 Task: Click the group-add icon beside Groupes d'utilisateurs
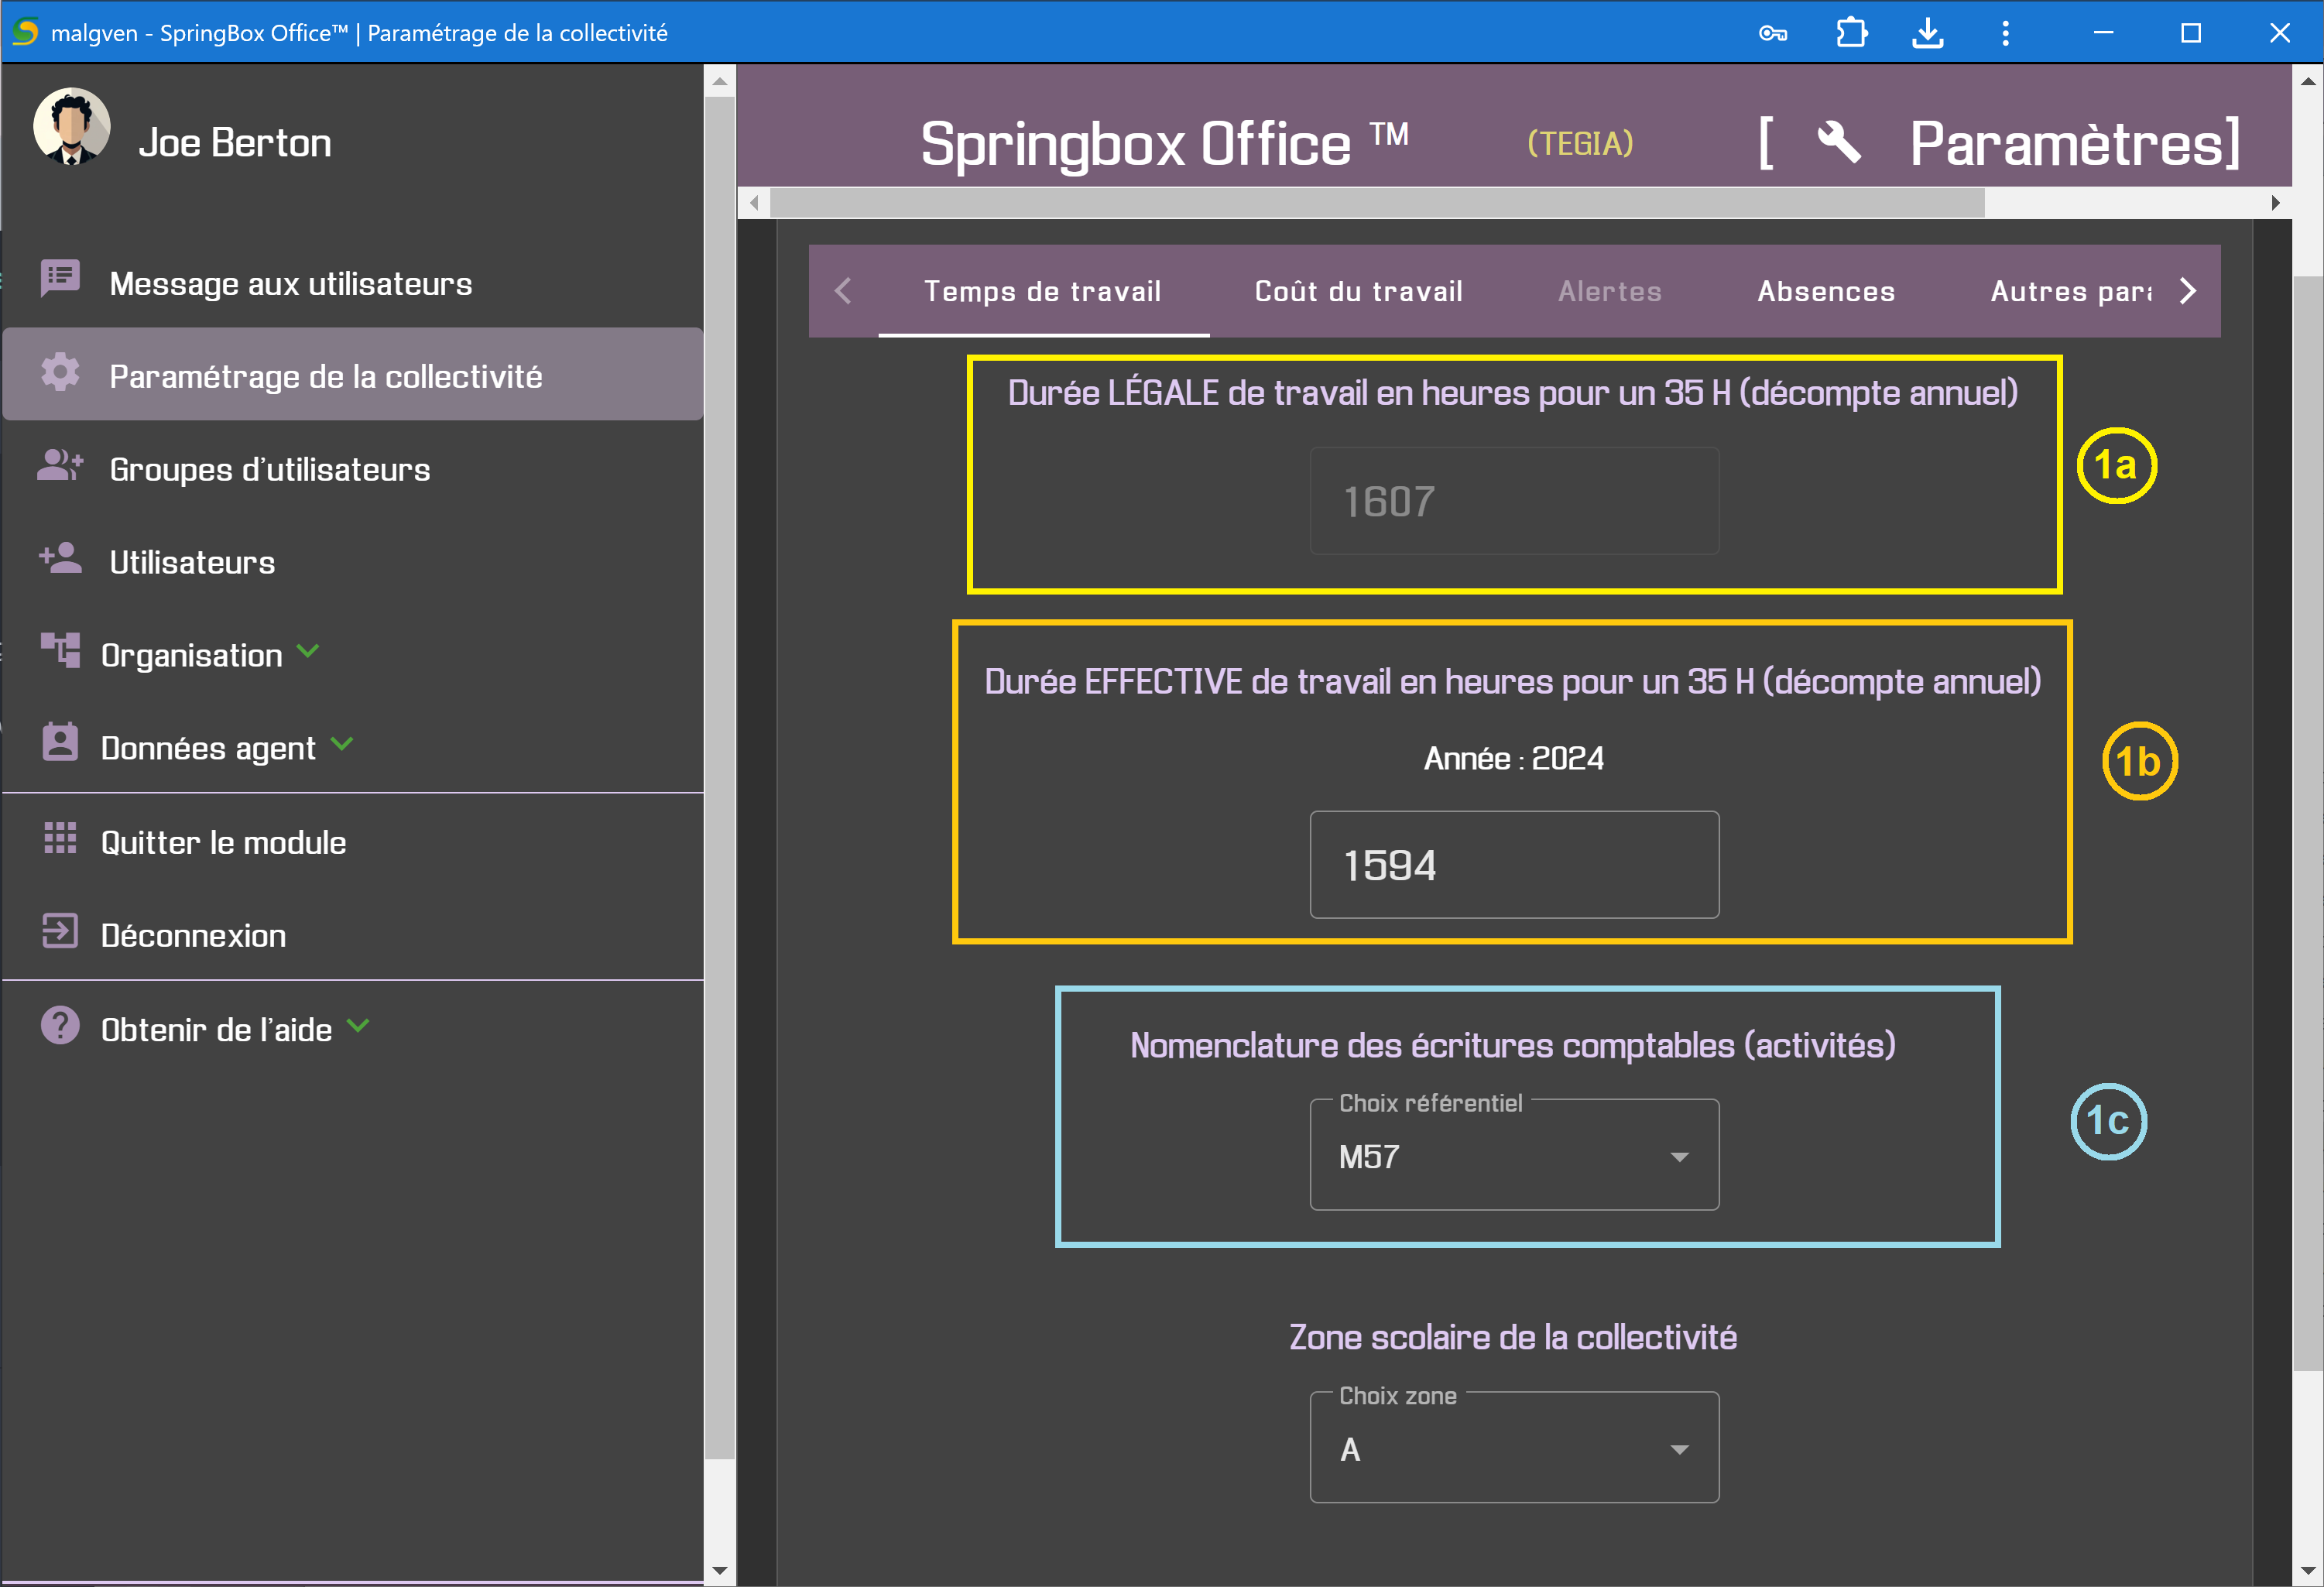tap(60, 465)
